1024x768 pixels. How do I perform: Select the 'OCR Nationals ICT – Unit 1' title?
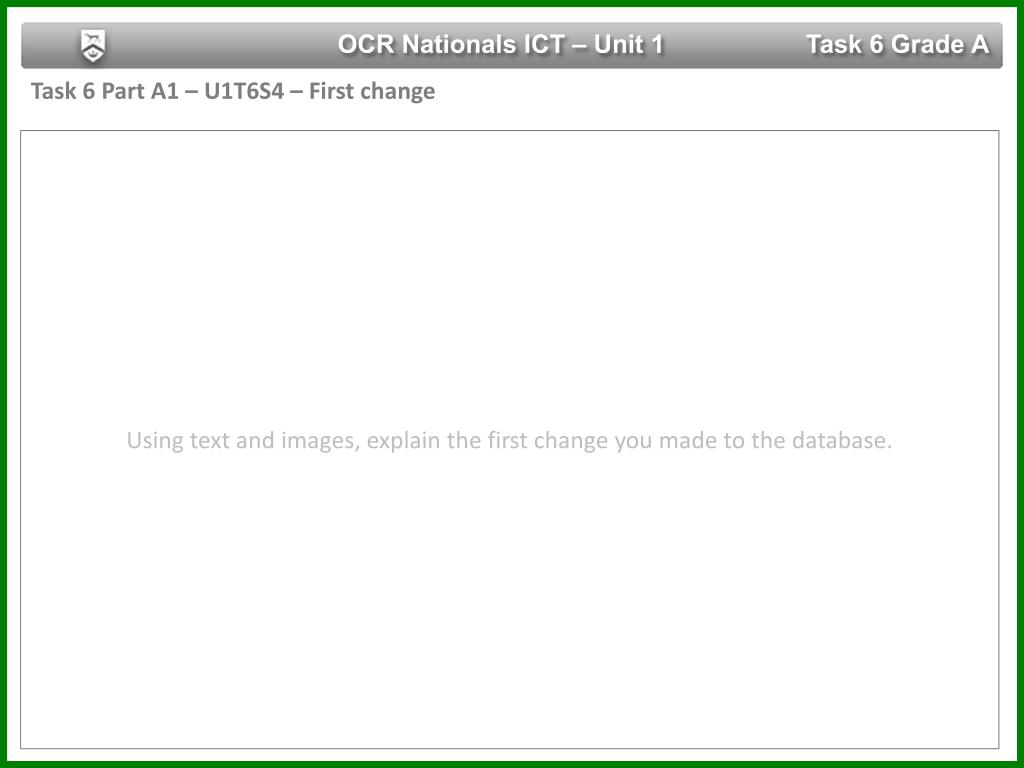pyautogui.click(x=500, y=44)
